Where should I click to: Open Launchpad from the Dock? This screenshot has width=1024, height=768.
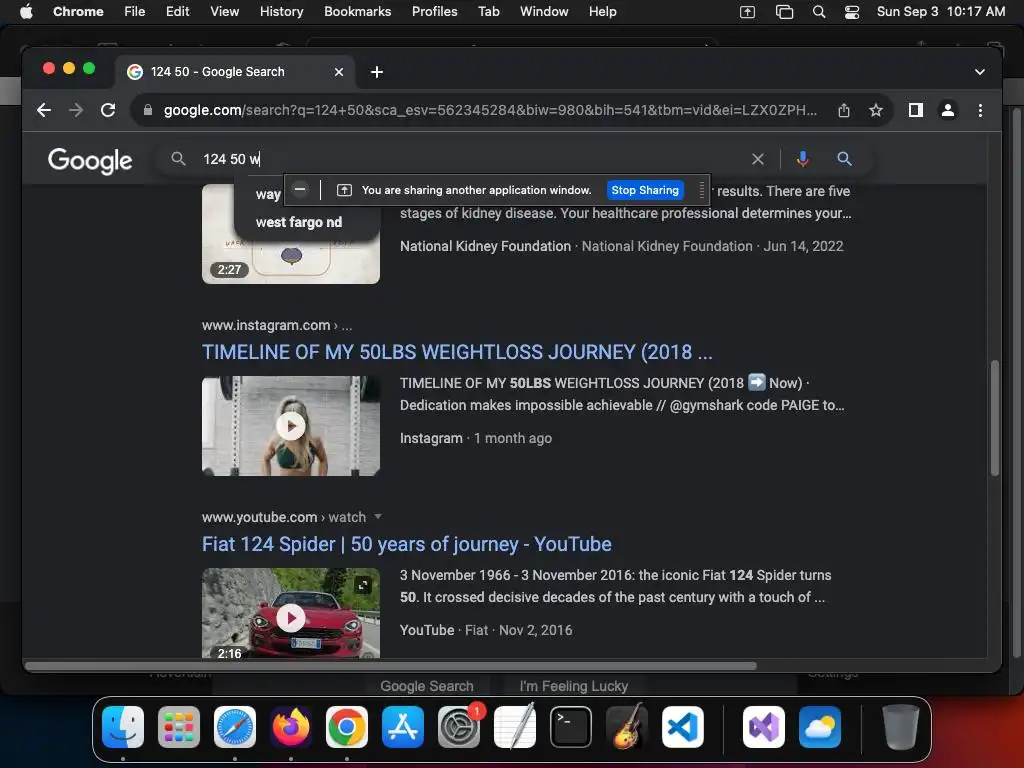179,727
